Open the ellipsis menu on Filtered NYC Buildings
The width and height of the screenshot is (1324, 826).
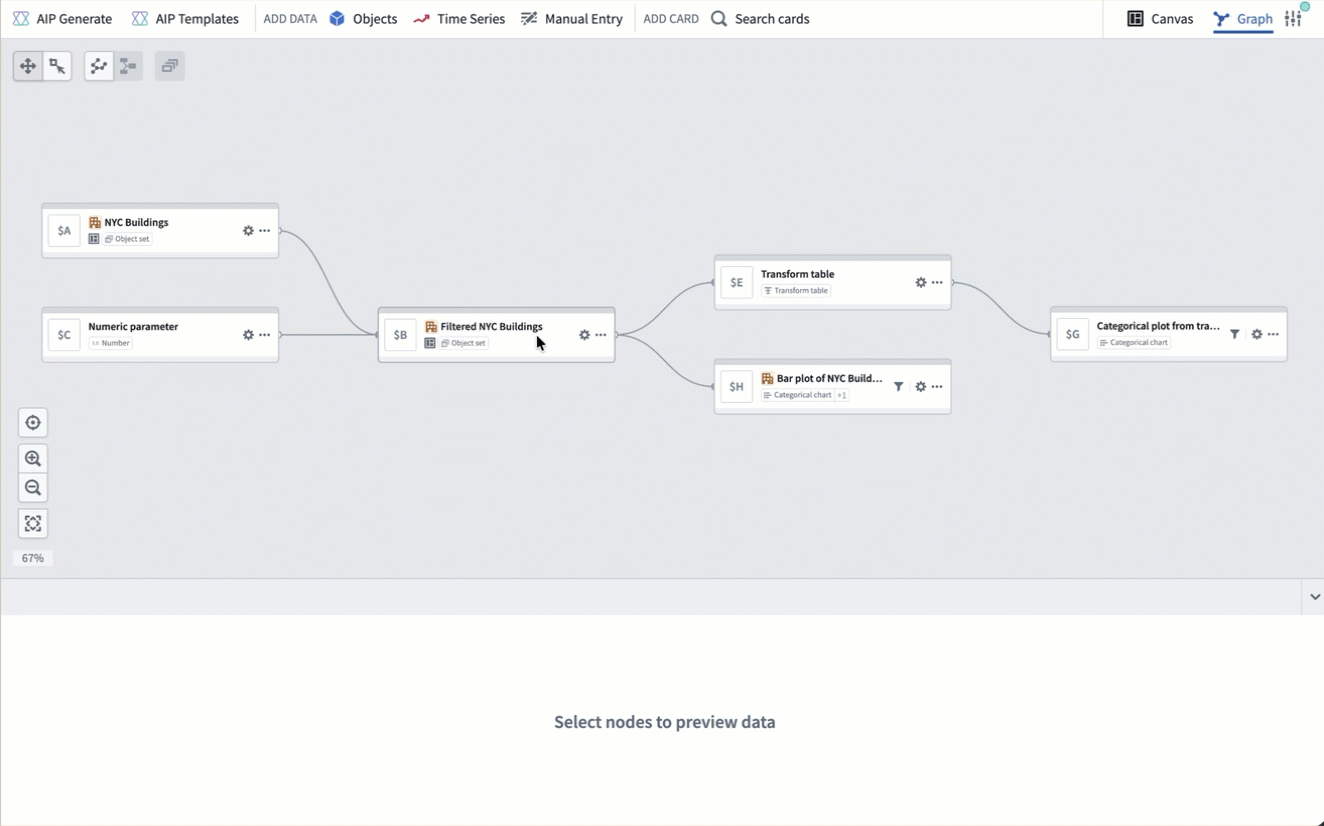600,335
